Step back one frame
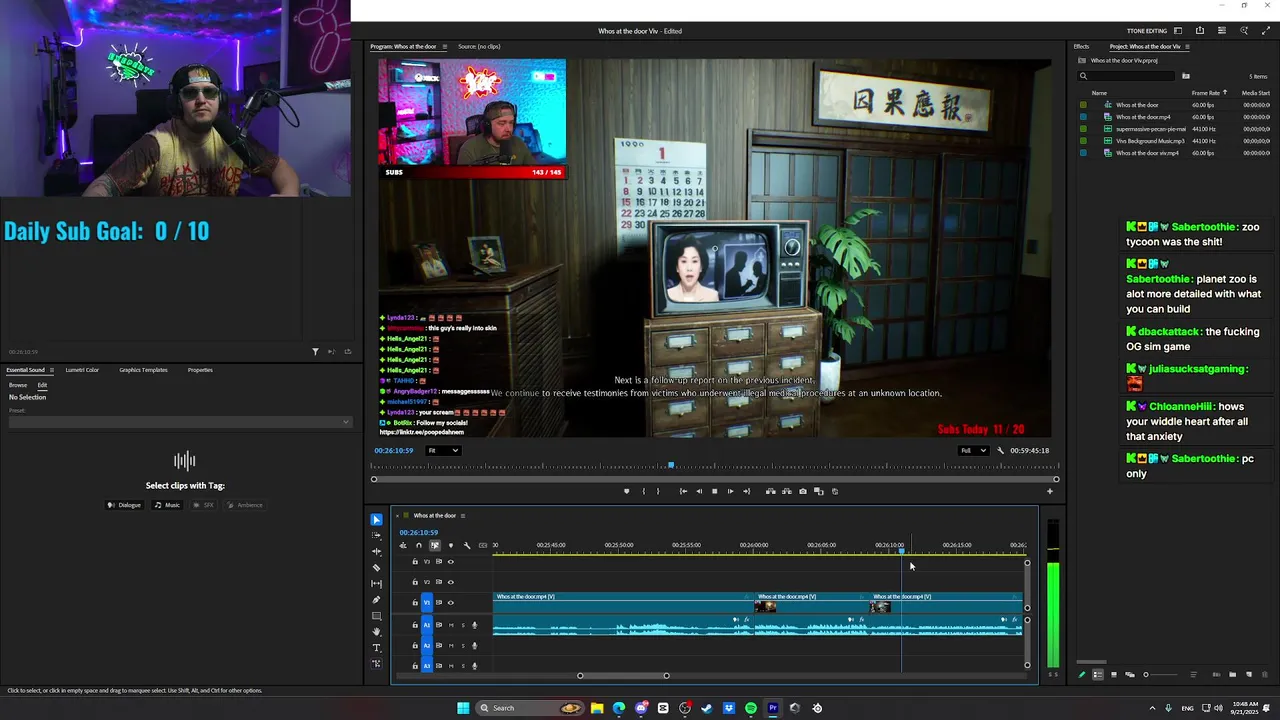The width and height of the screenshot is (1280, 720). pyautogui.click(x=699, y=491)
